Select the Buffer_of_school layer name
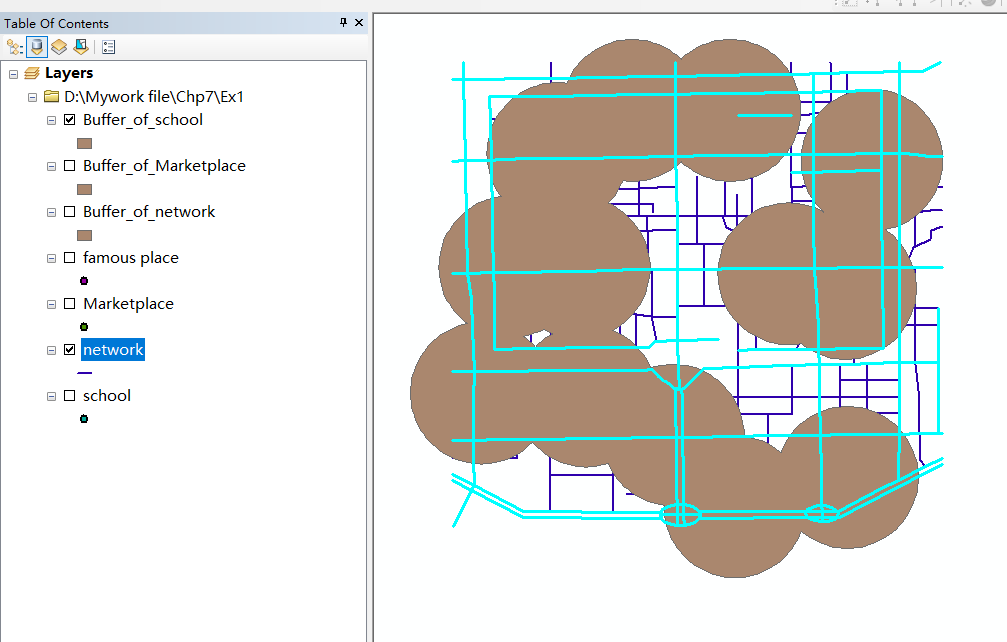Image resolution: width=1007 pixels, height=642 pixels. point(143,120)
